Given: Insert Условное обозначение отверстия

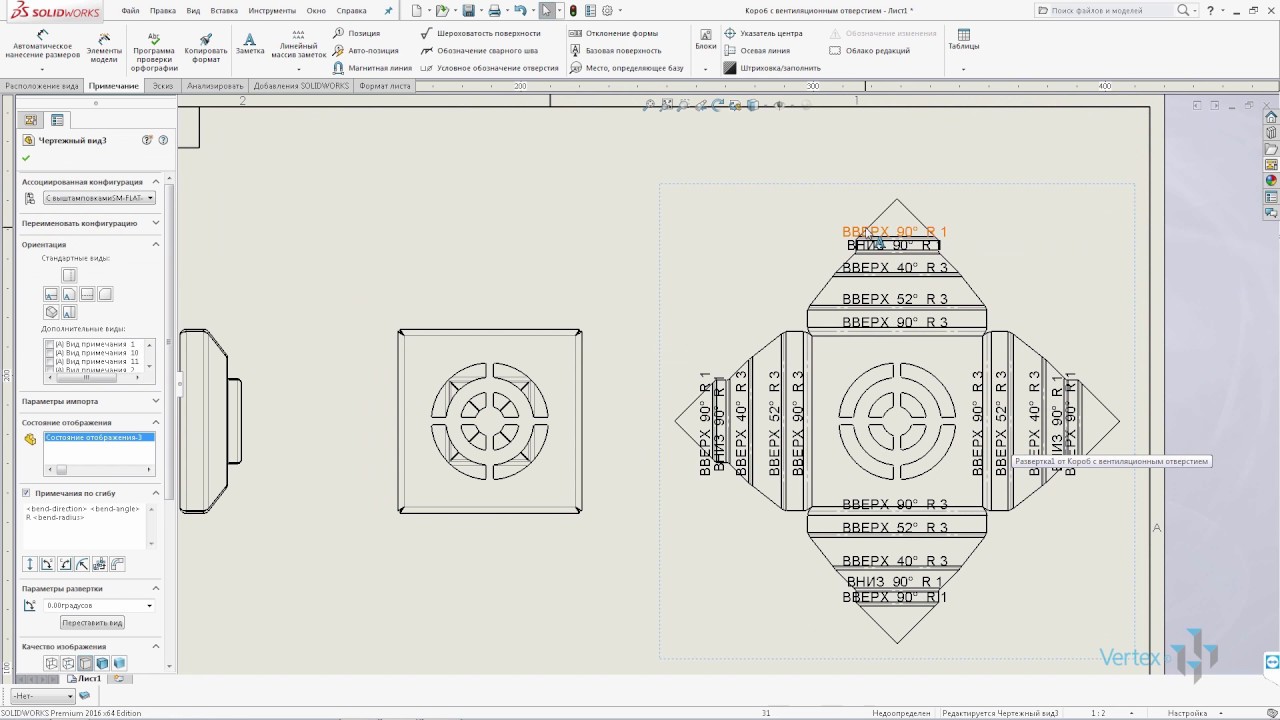Looking at the screenshot, I should pos(490,68).
